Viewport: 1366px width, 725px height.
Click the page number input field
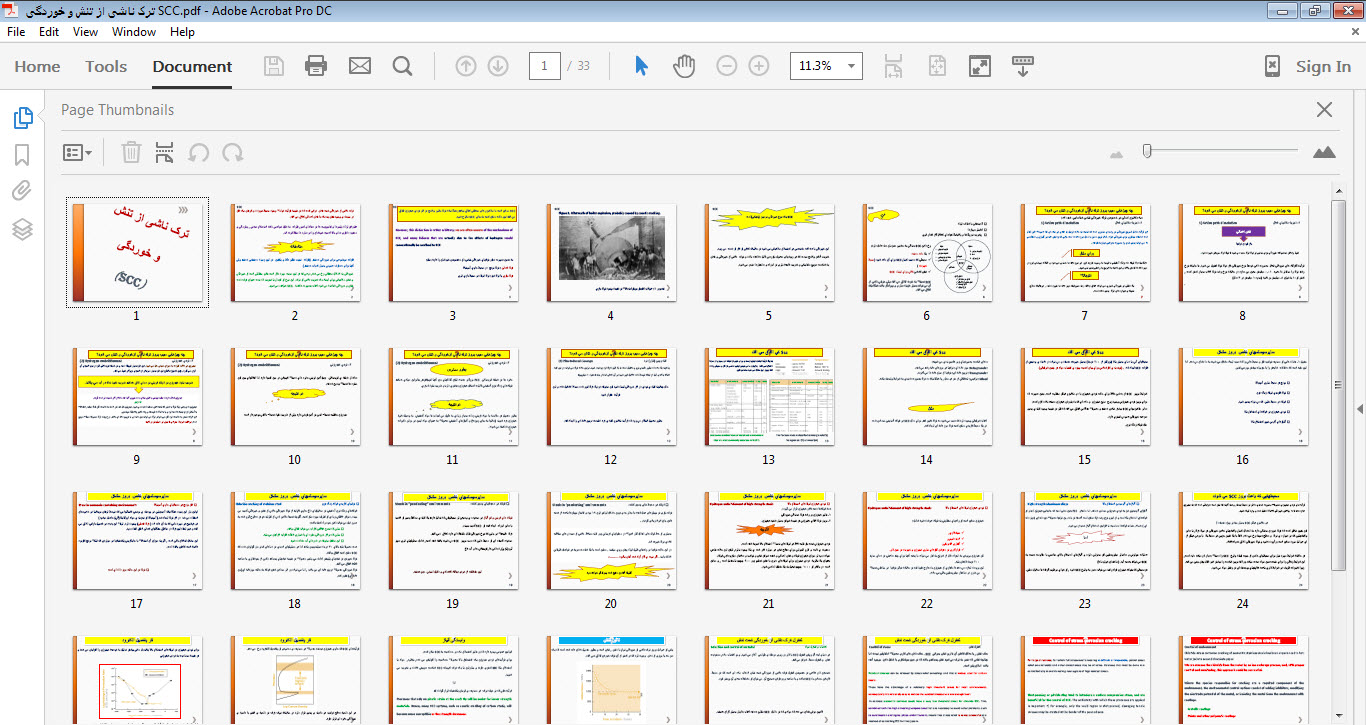[x=544, y=66]
